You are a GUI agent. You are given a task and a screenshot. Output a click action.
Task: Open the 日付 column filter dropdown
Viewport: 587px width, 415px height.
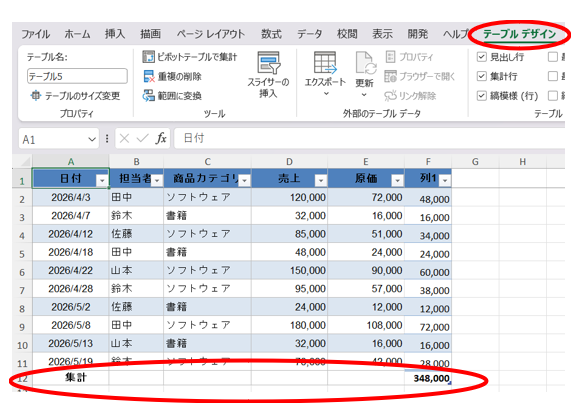102,180
